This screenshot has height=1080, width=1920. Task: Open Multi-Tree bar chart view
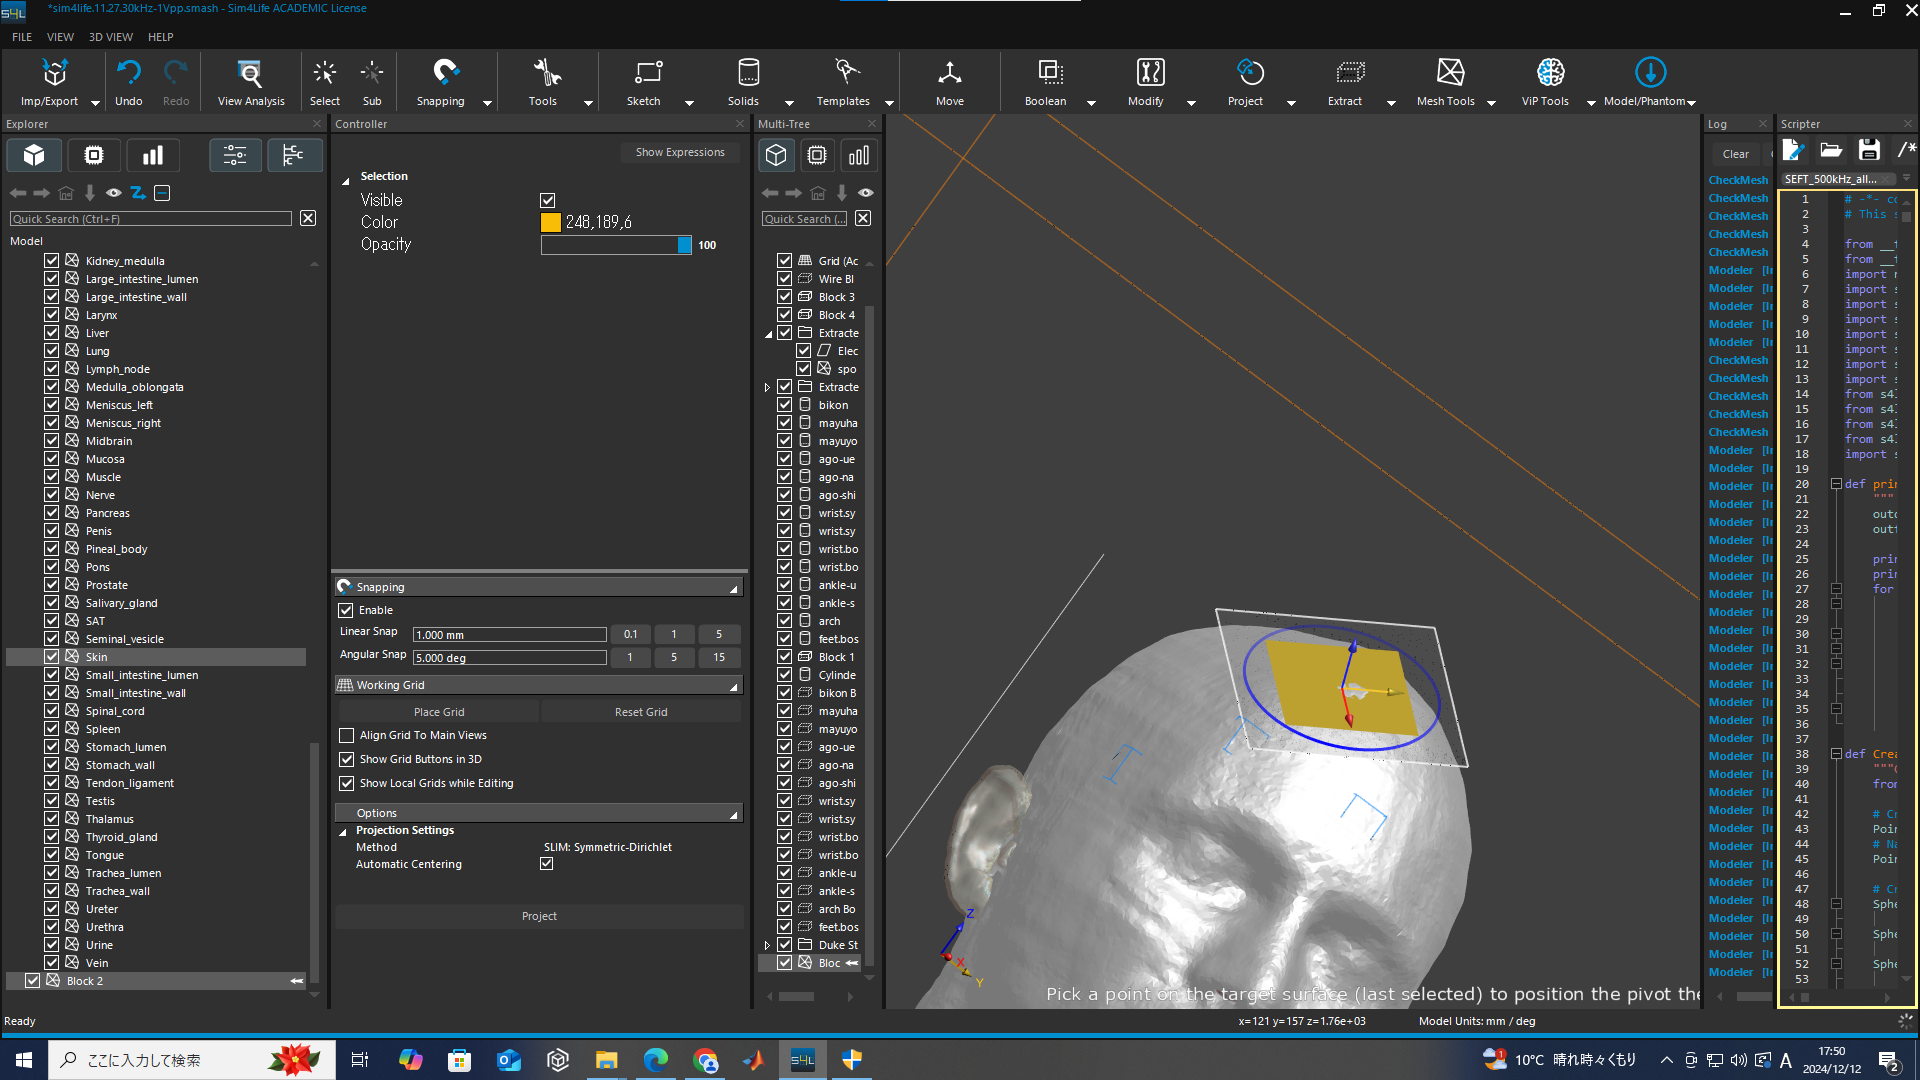(858, 155)
